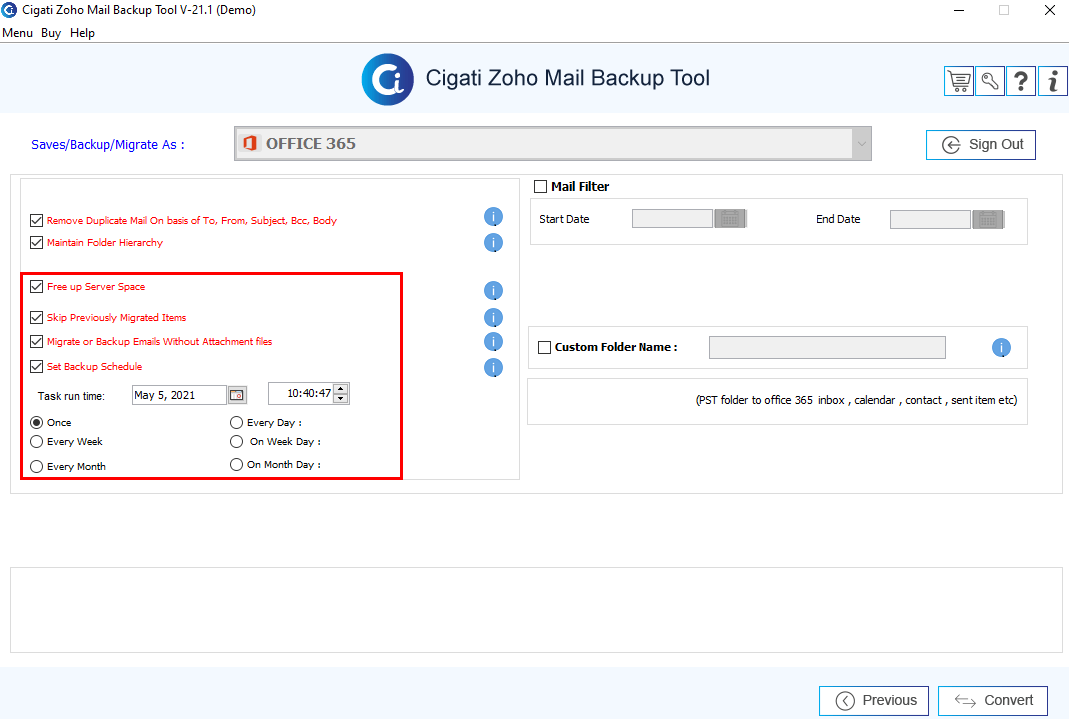Click the about info icon in header
Viewport: 1069px width, 719px height.
pyautogui.click(x=1053, y=81)
